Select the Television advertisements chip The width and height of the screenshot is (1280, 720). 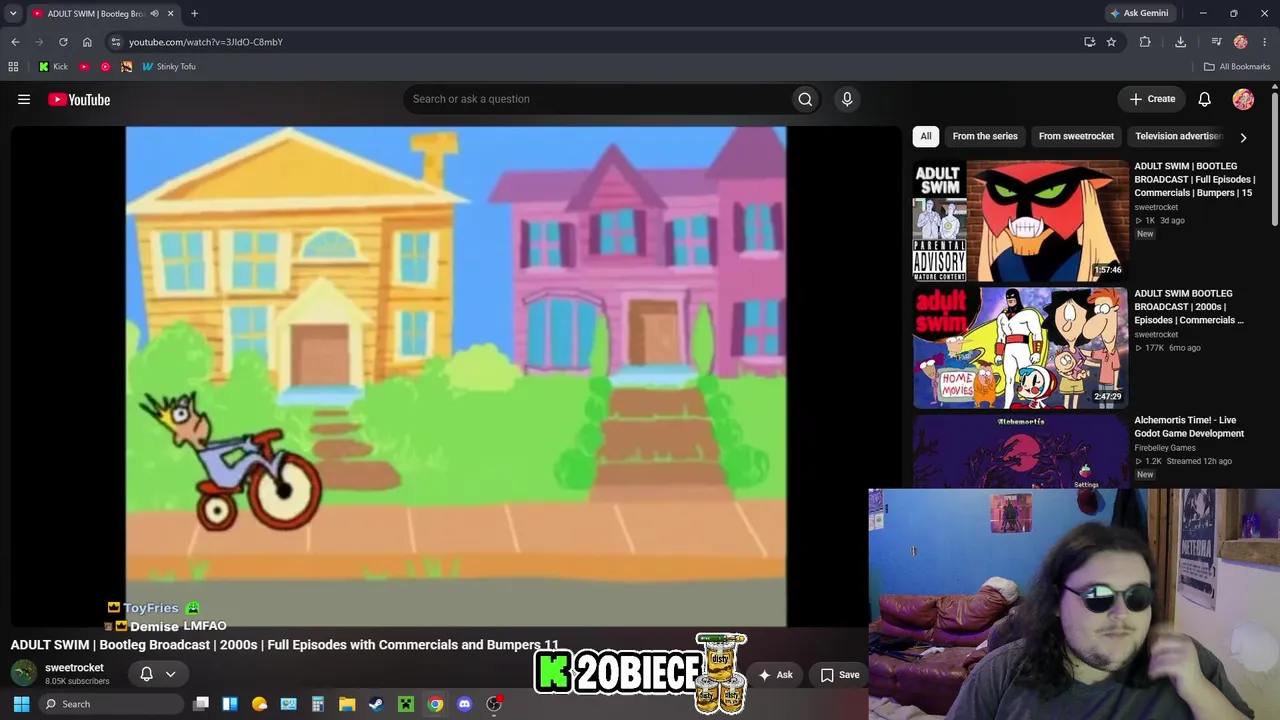click(x=1178, y=136)
